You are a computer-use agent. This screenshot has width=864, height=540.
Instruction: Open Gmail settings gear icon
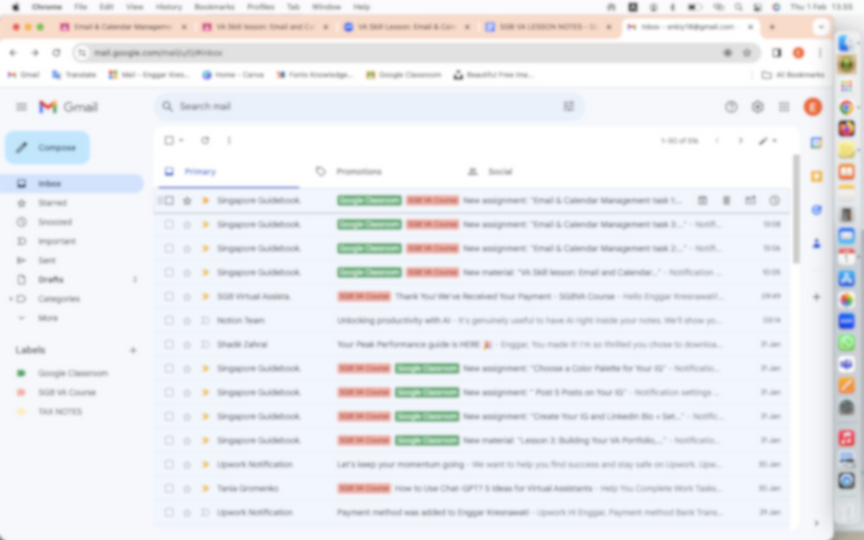click(x=758, y=107)
